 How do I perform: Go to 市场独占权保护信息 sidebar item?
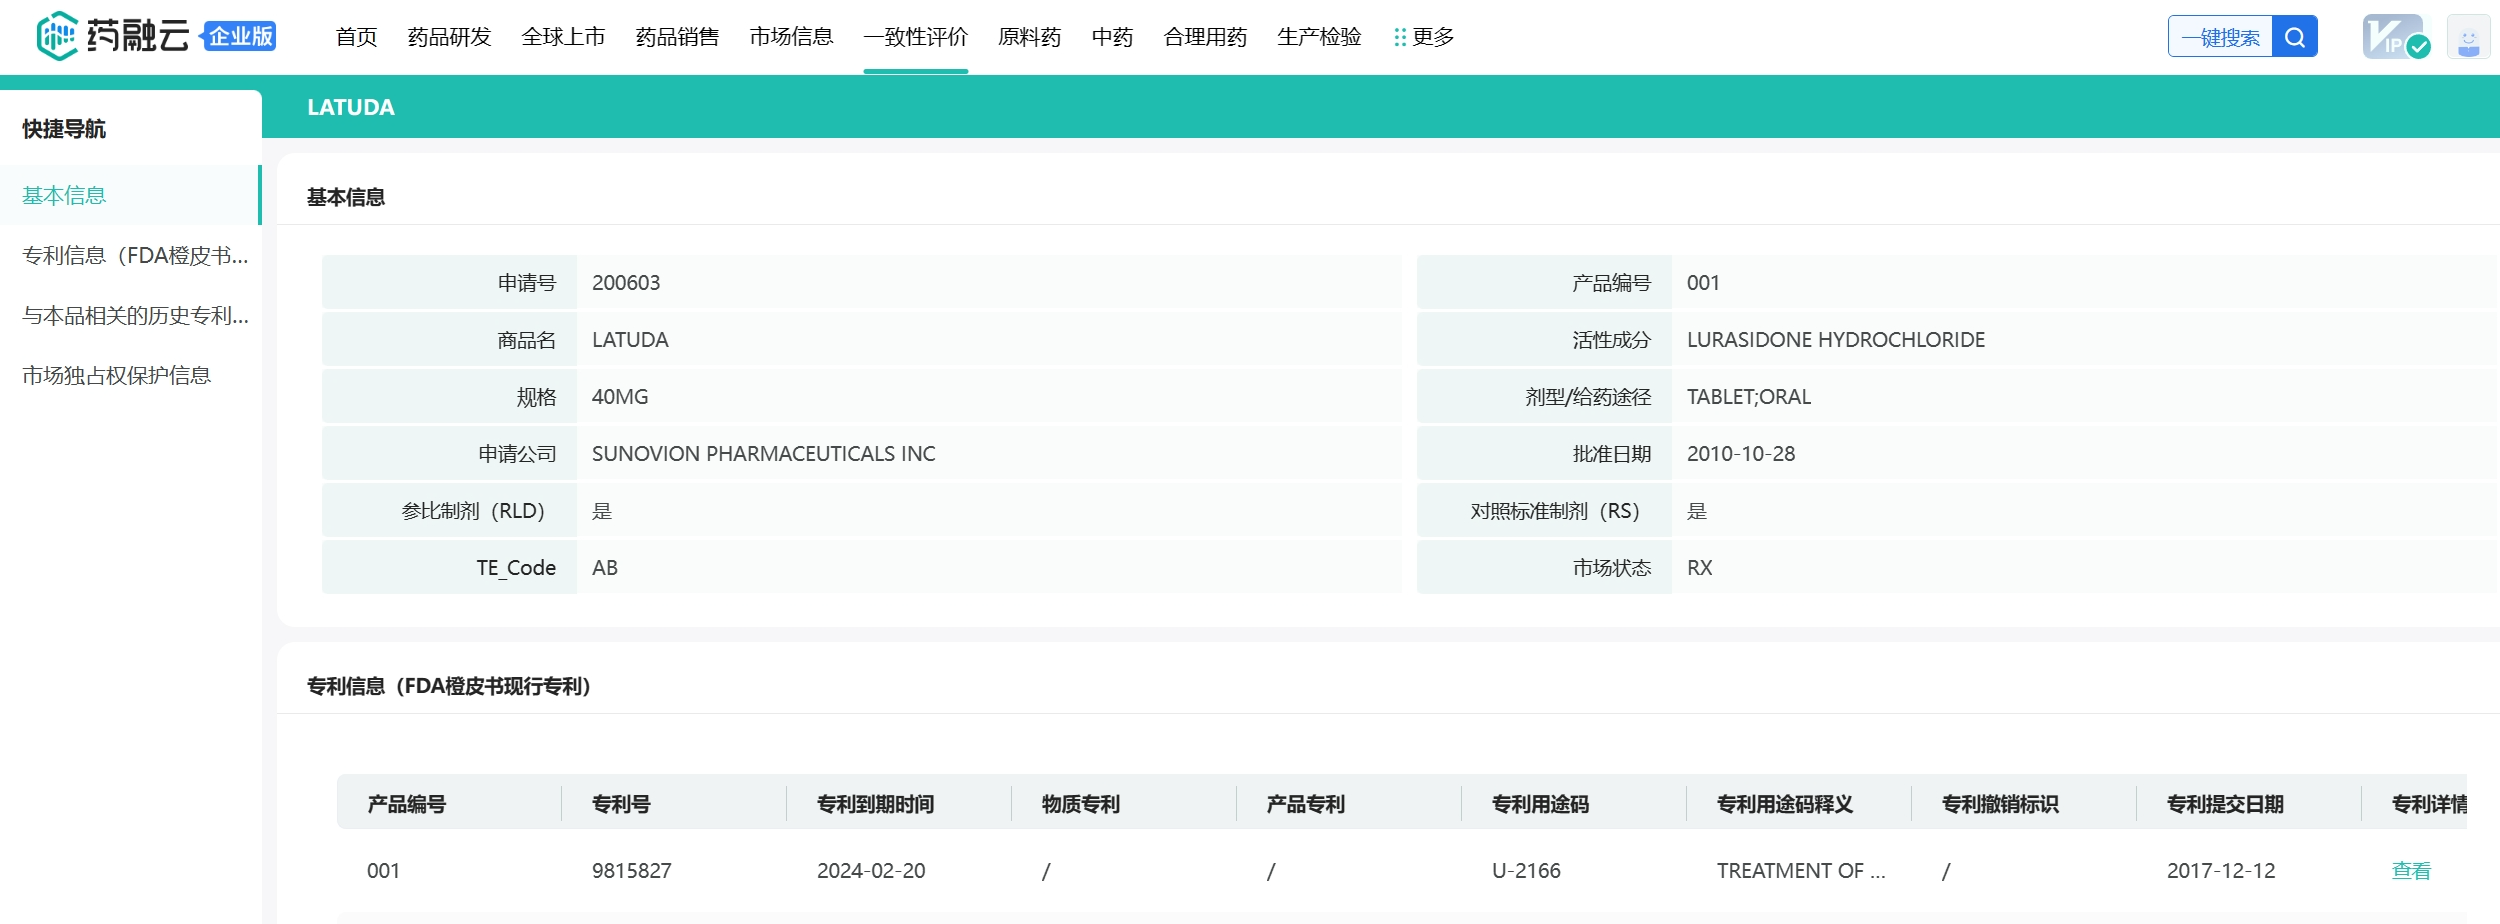(x=116, y=375)
